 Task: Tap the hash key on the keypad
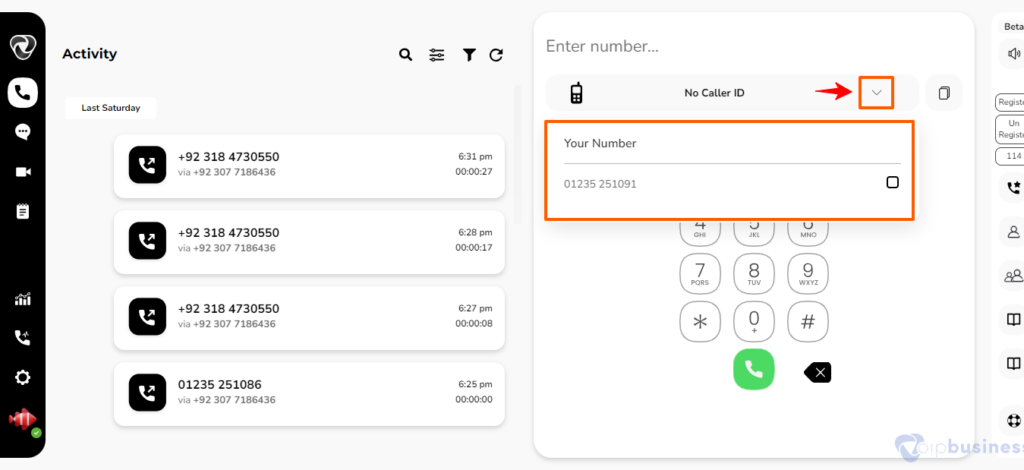tap(808, 321)
